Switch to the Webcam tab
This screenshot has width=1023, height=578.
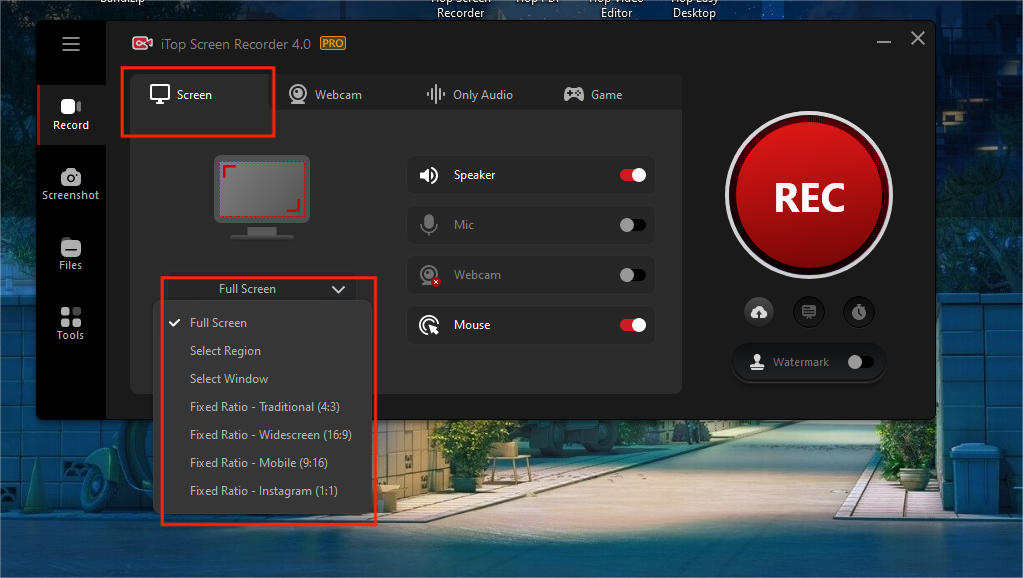coord(326,93)
